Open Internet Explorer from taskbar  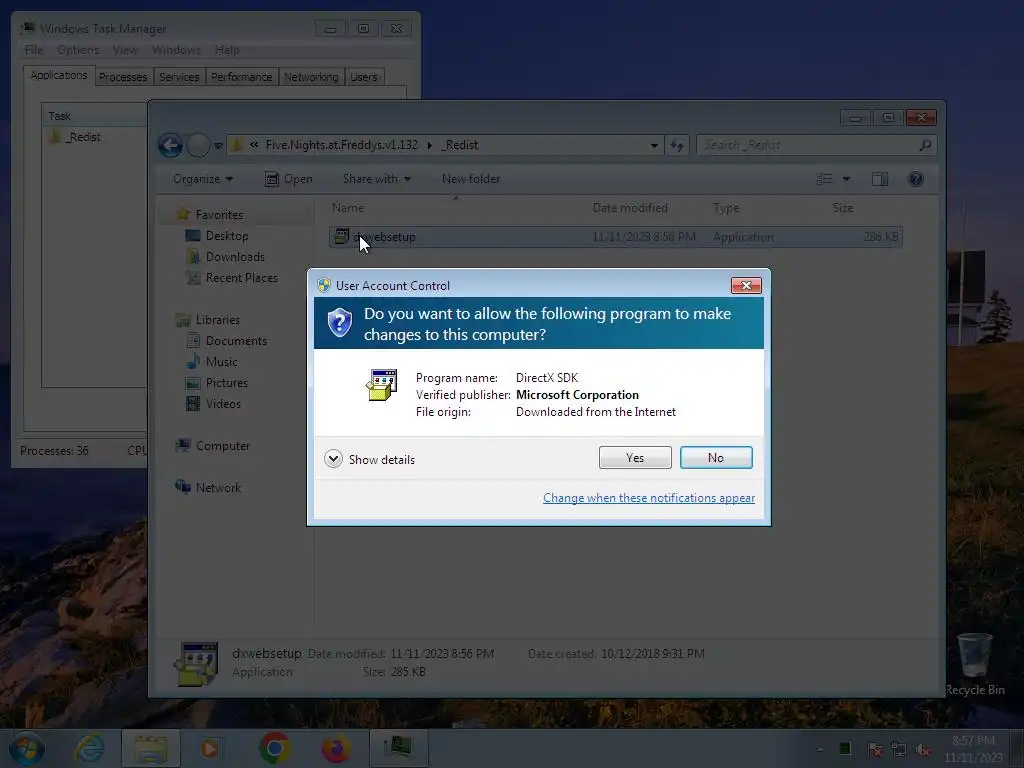90,748
